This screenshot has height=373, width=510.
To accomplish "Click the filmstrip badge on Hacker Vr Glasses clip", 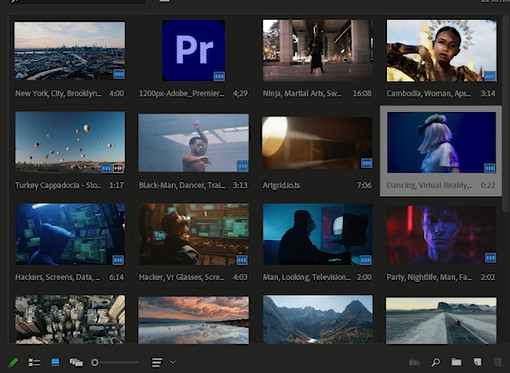I will (x=242, y=260).
